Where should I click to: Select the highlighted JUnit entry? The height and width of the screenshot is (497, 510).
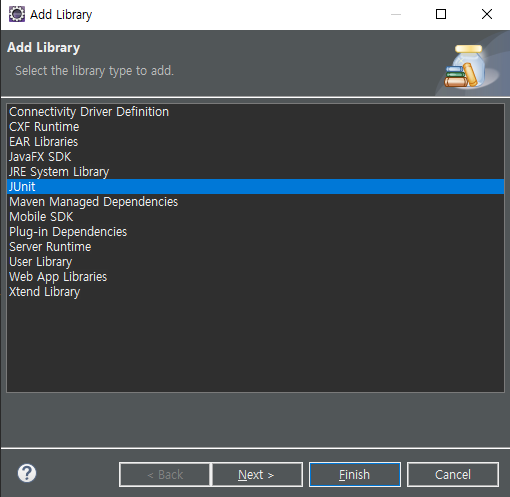(x=255, y=187)
